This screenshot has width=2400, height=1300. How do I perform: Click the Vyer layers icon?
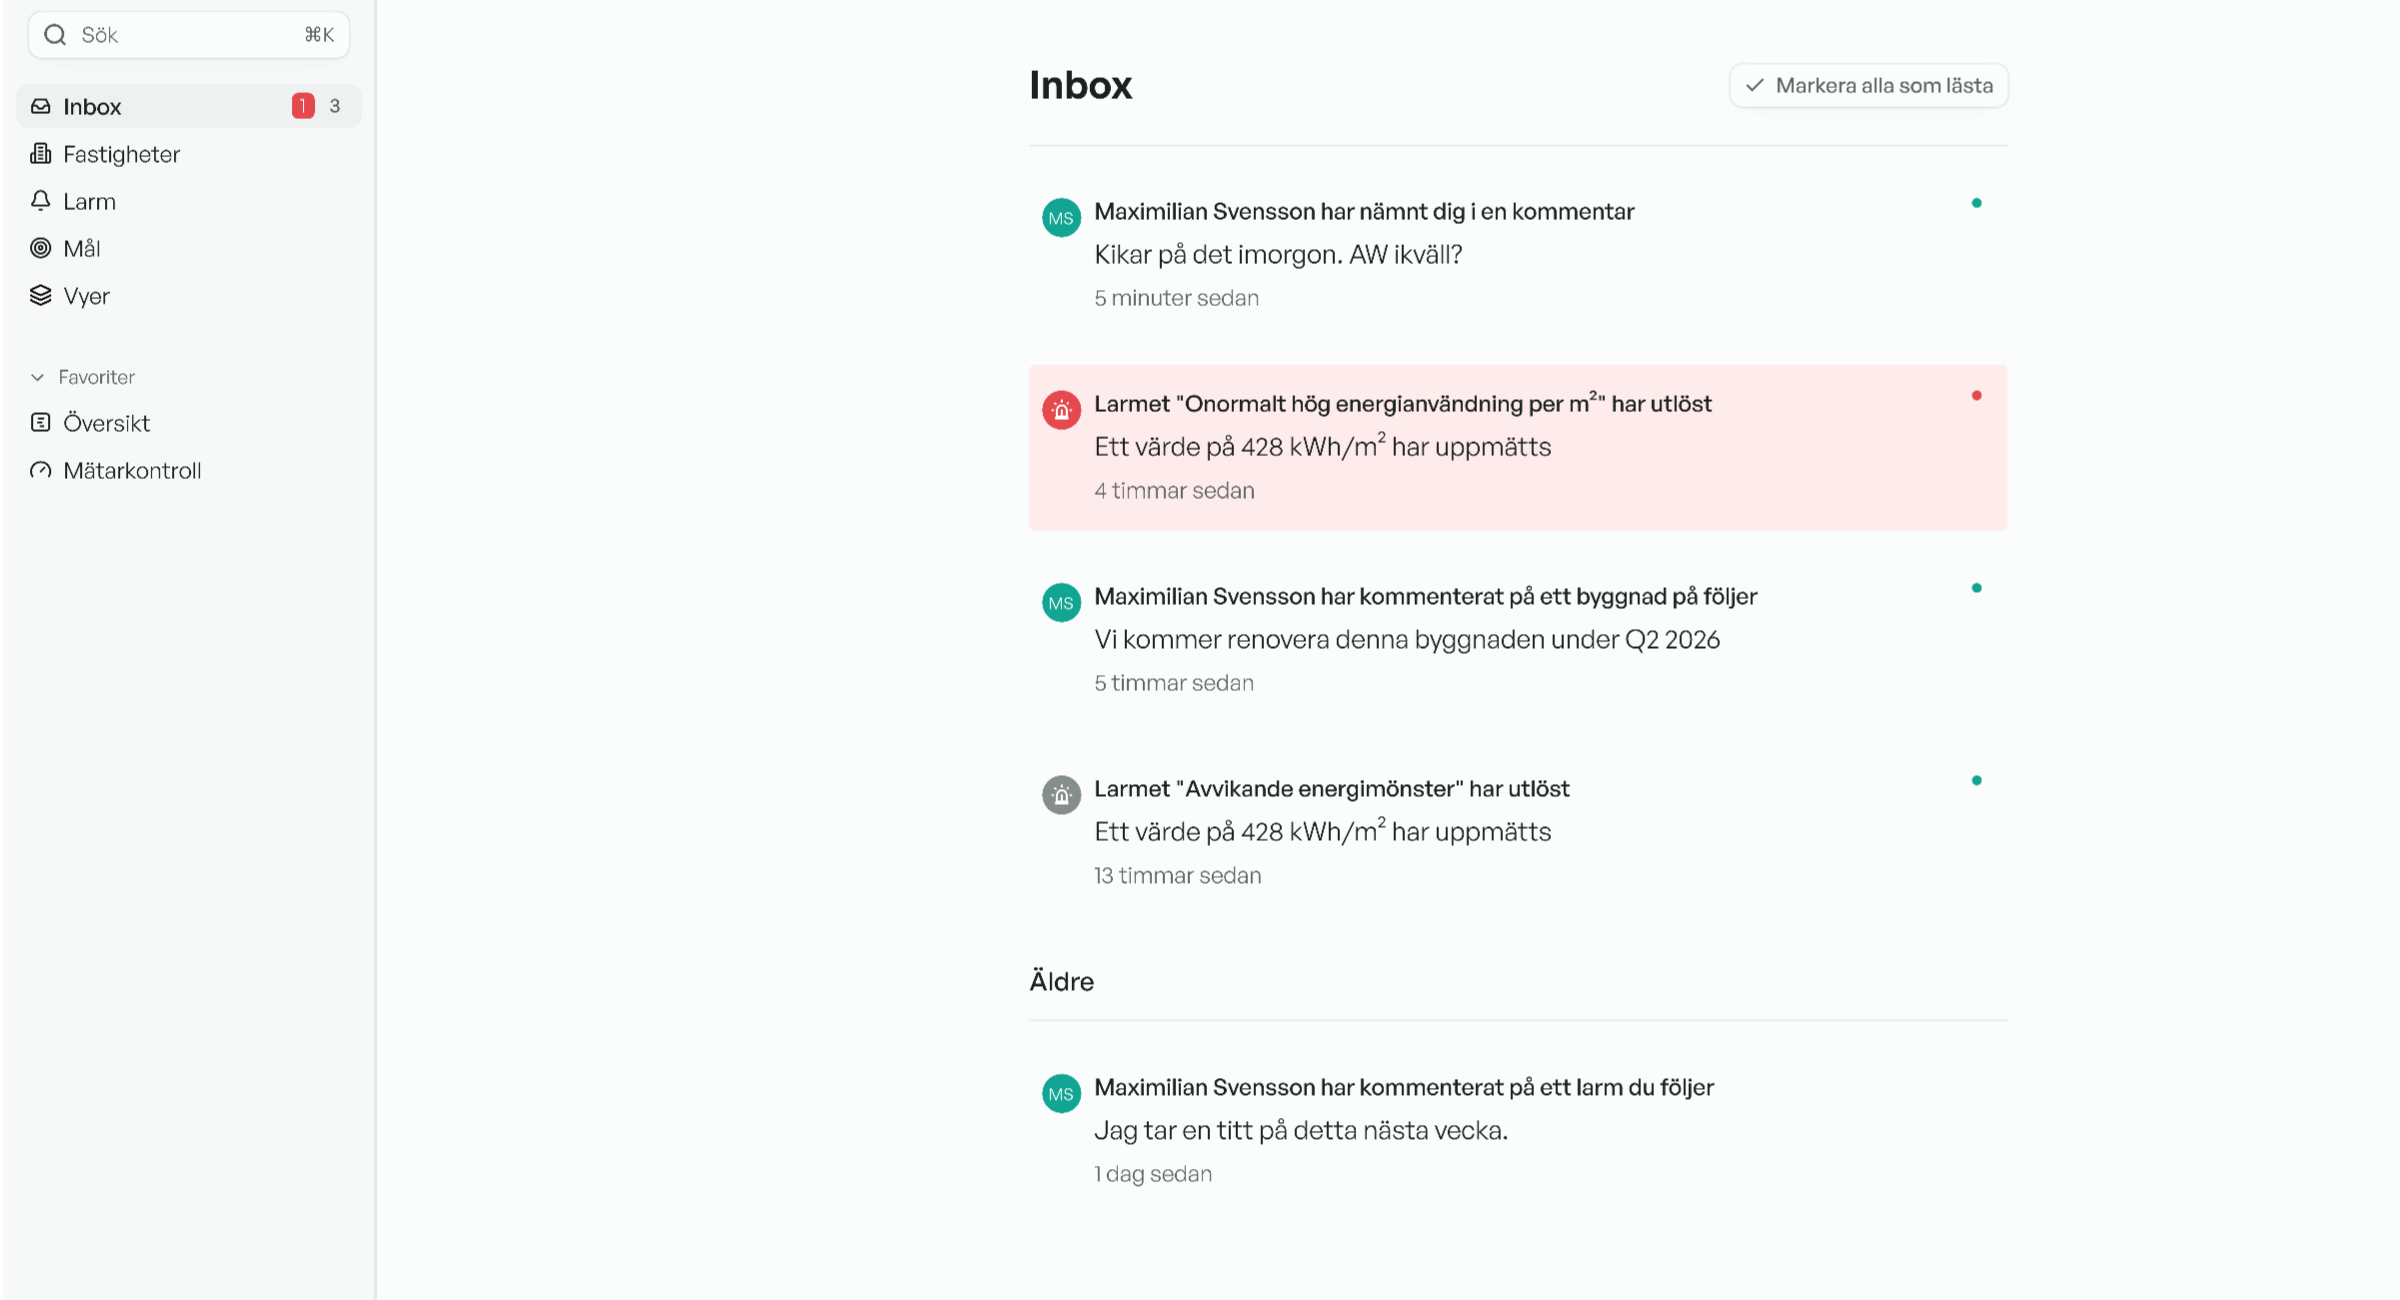41,296
